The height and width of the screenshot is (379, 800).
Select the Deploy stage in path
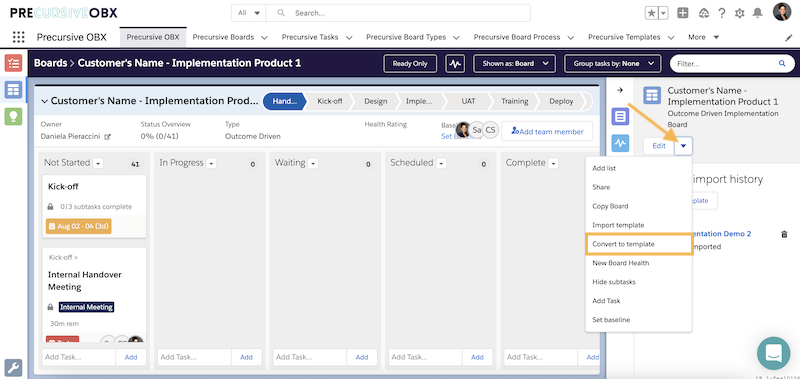(x=561, y=101)
